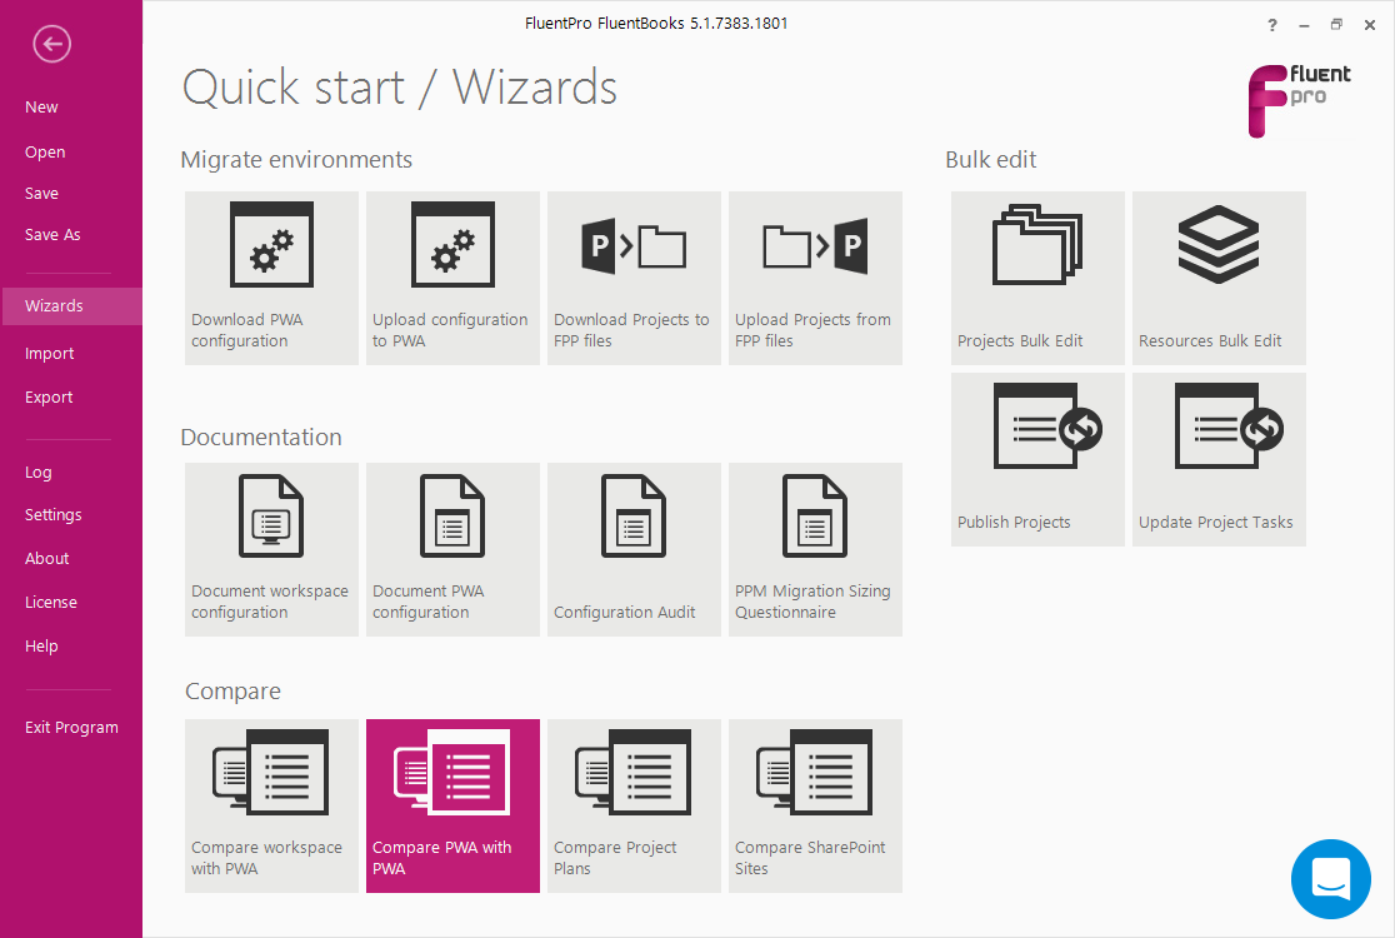This screenshot has height=938, width=1395.
Task: Open Upload Projects from FPP files wizard
Action: point(815,278)
